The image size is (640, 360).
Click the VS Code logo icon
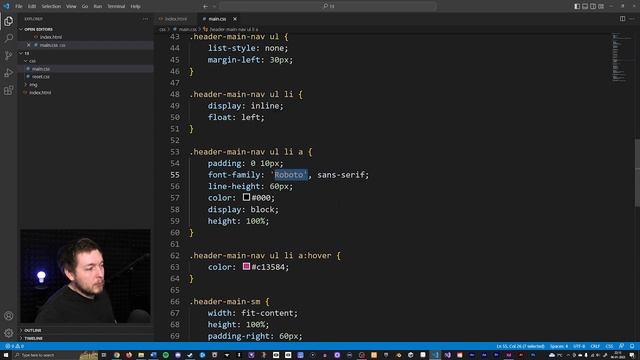pyautogui.click(x=6, y=6)
